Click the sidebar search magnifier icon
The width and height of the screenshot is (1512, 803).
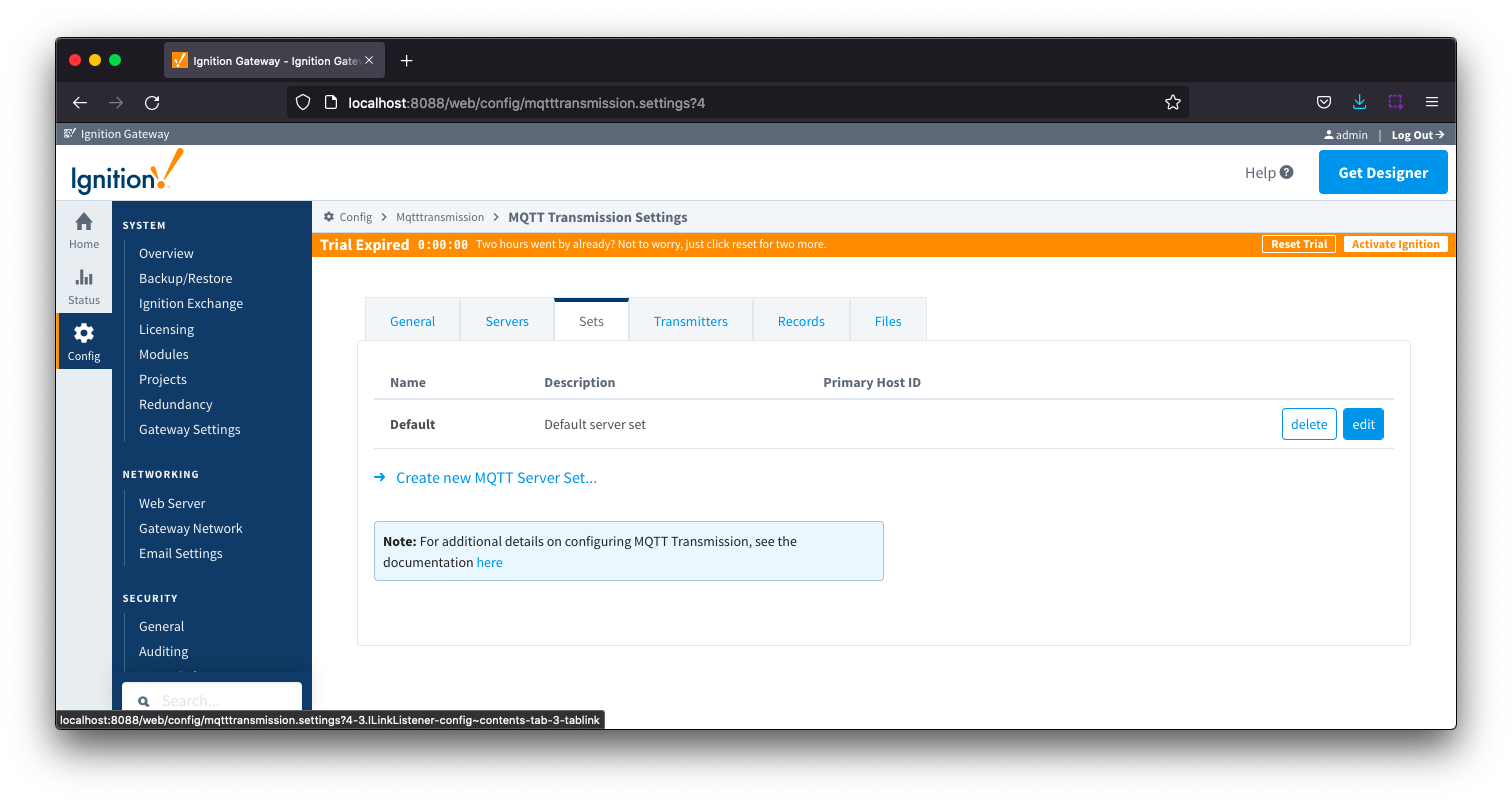[x=143, y=701]
